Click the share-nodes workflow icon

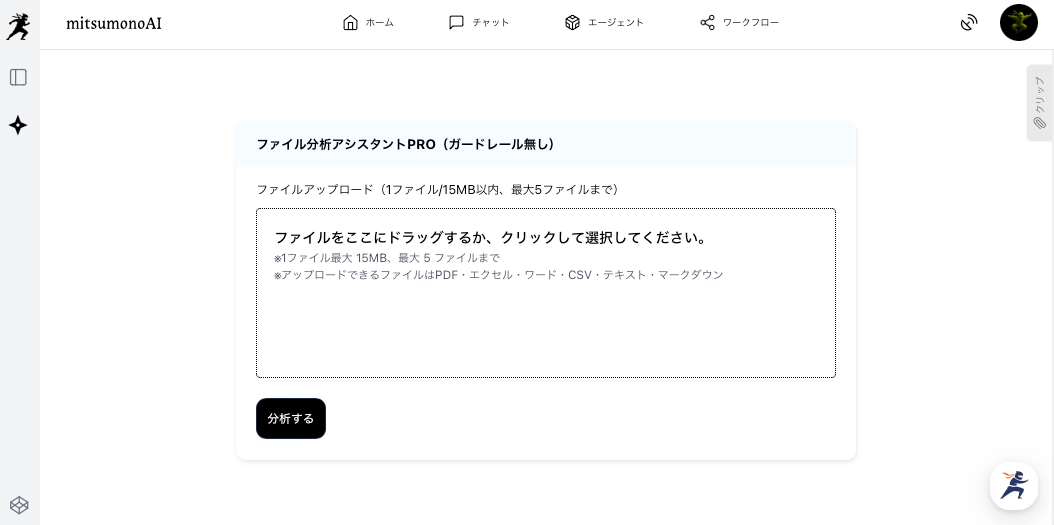point(707,22)
